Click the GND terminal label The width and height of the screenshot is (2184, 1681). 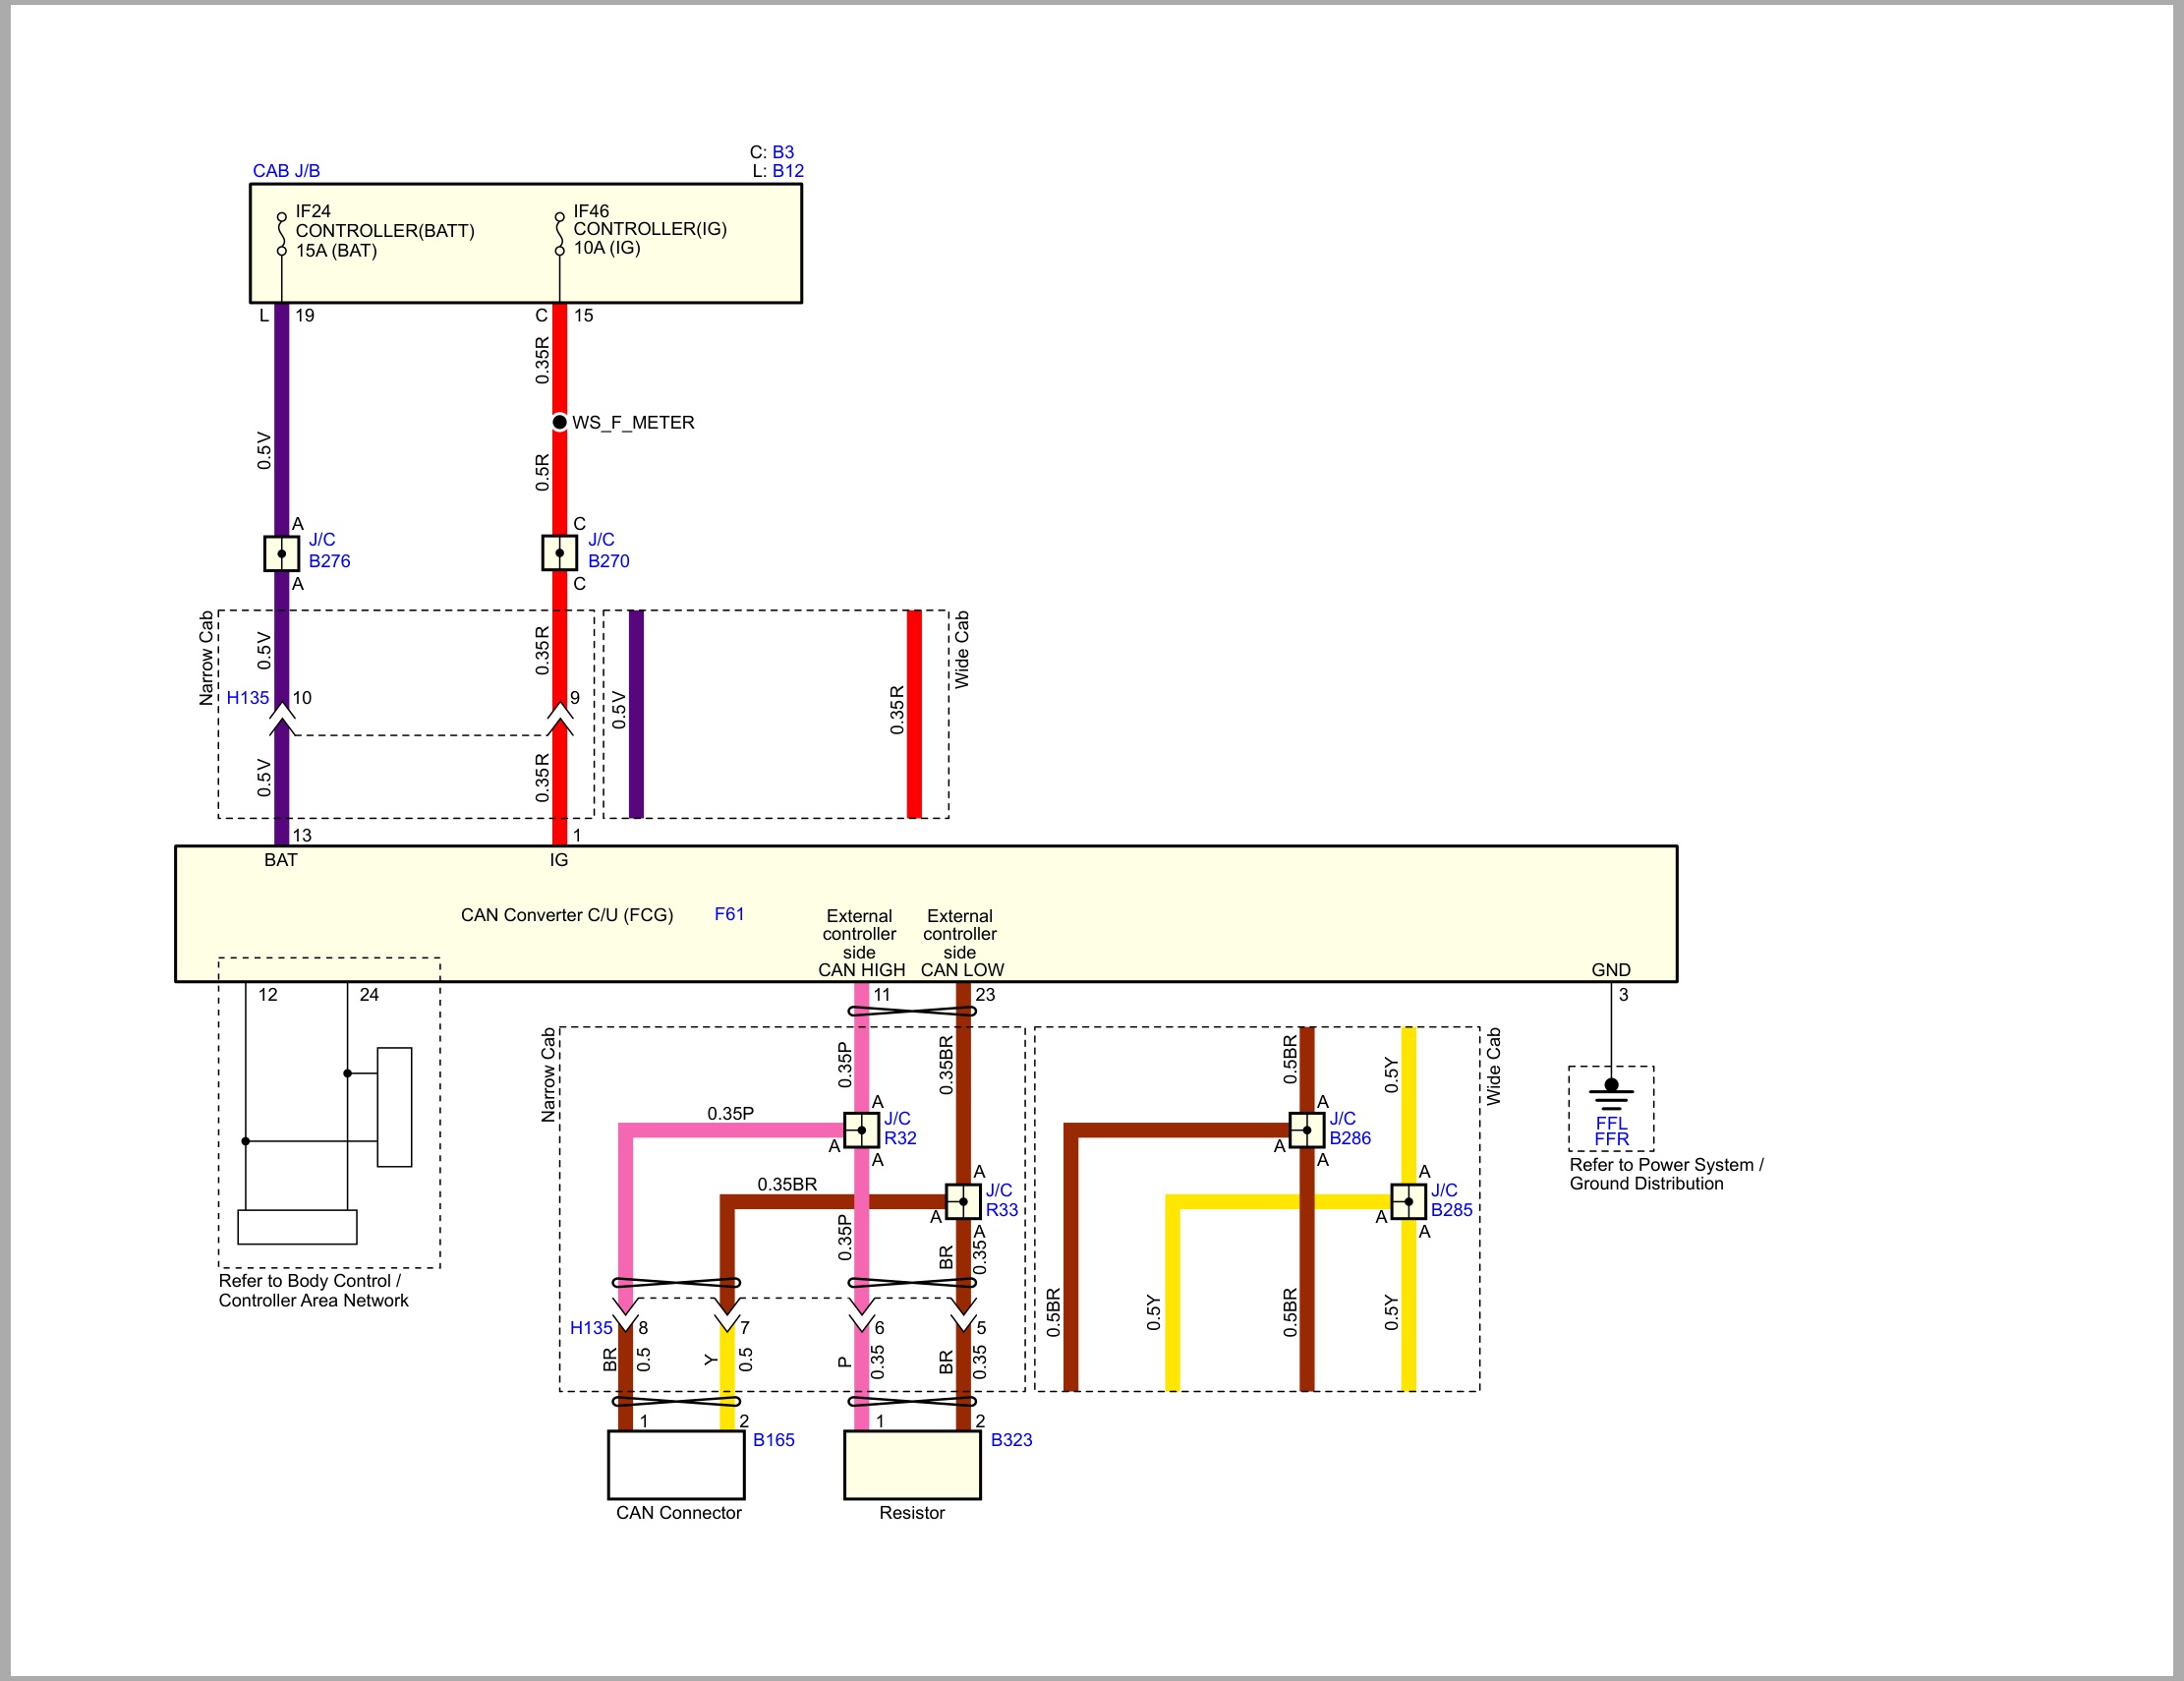(x=1611, y=970)
